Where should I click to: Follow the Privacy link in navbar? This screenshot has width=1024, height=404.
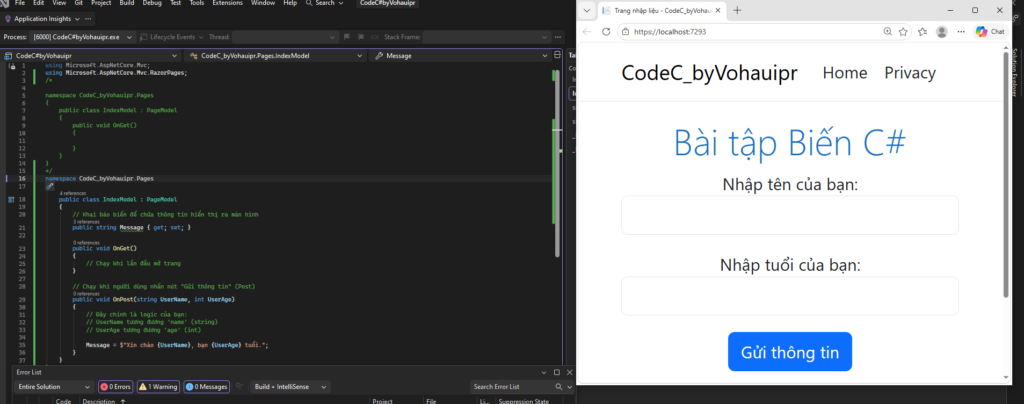[x=910, y=73]
